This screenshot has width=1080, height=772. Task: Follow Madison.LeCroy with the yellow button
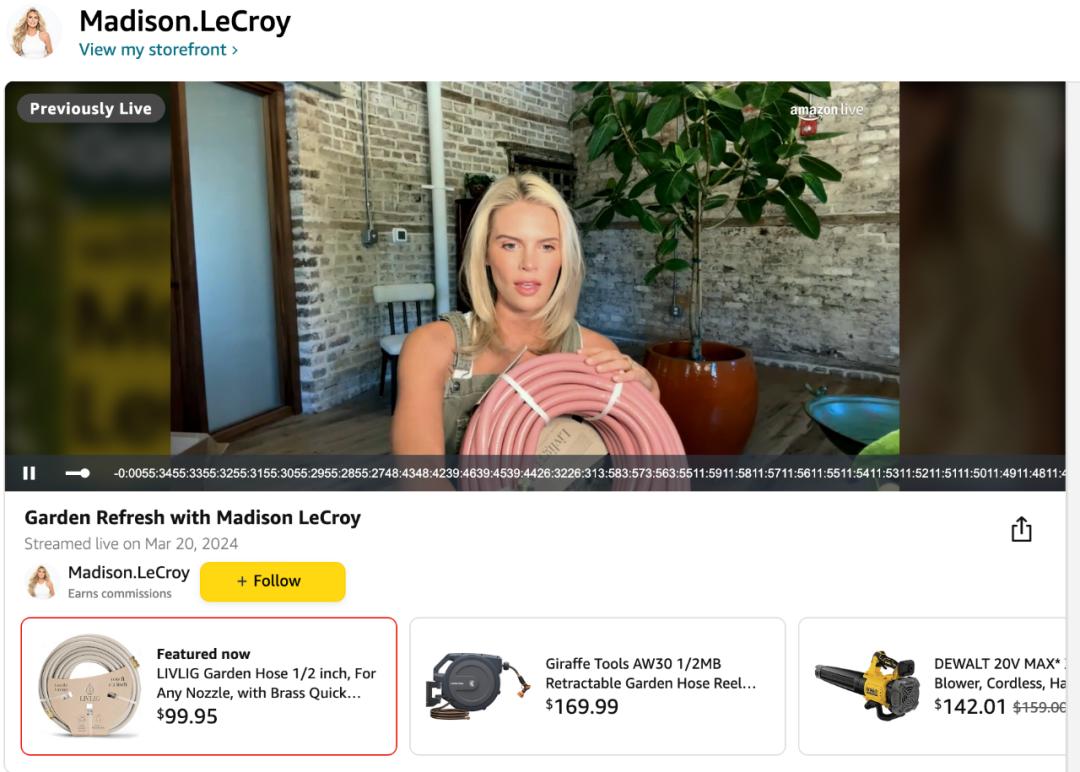tap(273, 581)
